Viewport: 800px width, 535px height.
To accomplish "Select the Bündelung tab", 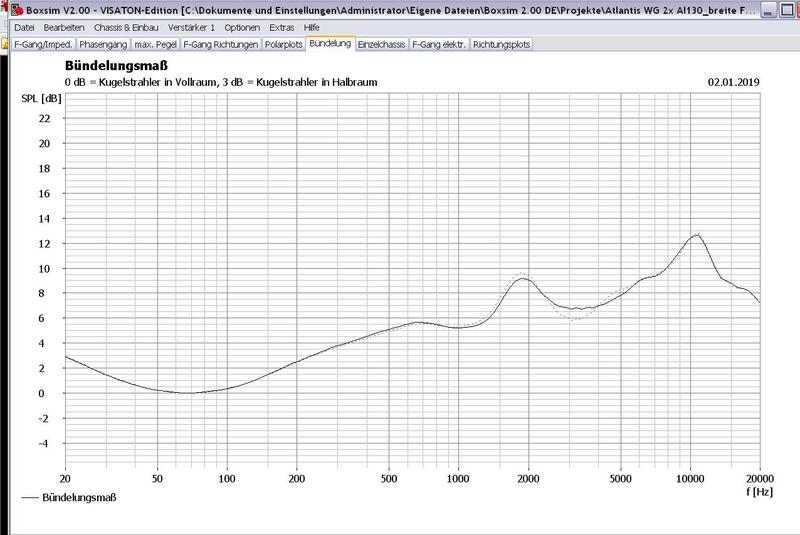I will click(x=330, y=44).
